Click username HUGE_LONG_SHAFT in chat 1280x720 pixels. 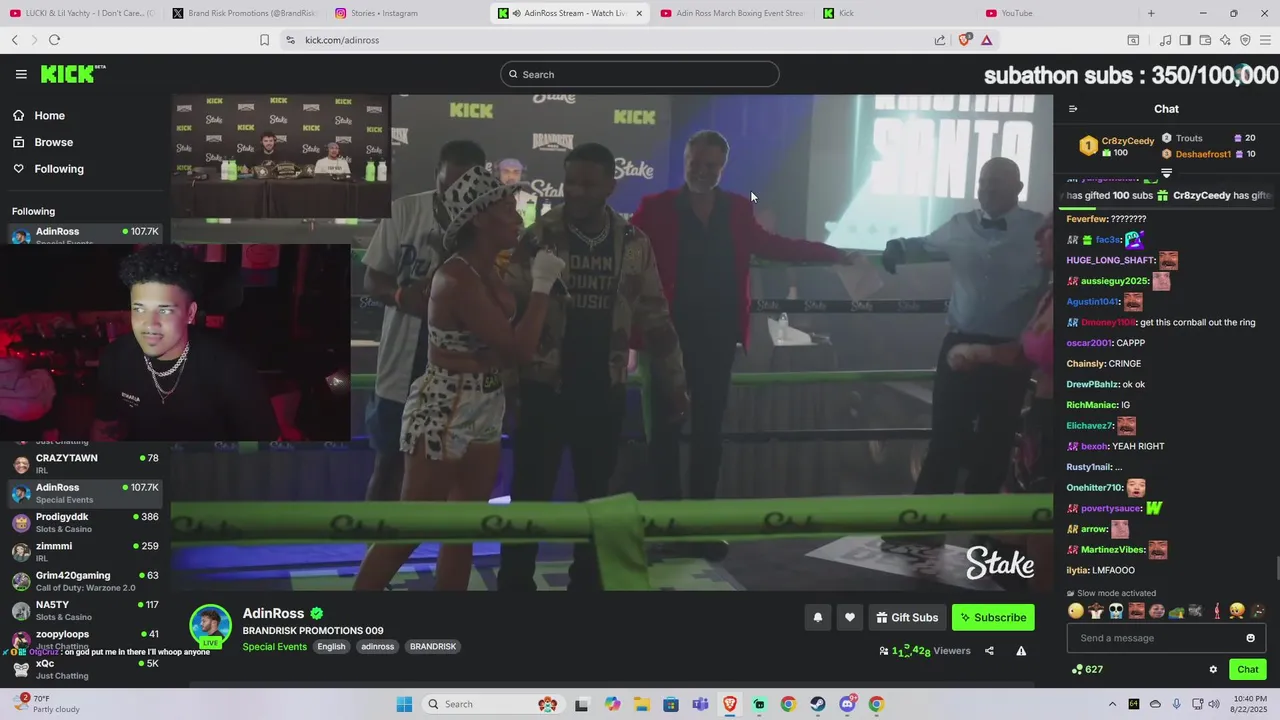click(x=1111, y=260)
